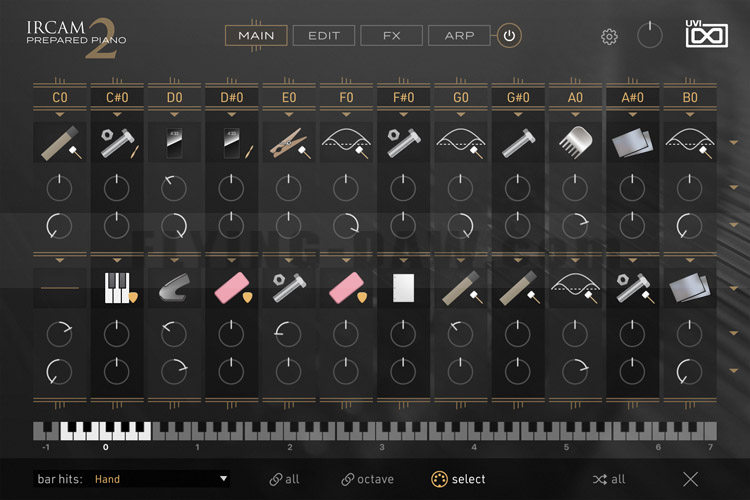This screenshot has height=500, width=750.
Task: Click the UVI logo
Action: (706, 34)
